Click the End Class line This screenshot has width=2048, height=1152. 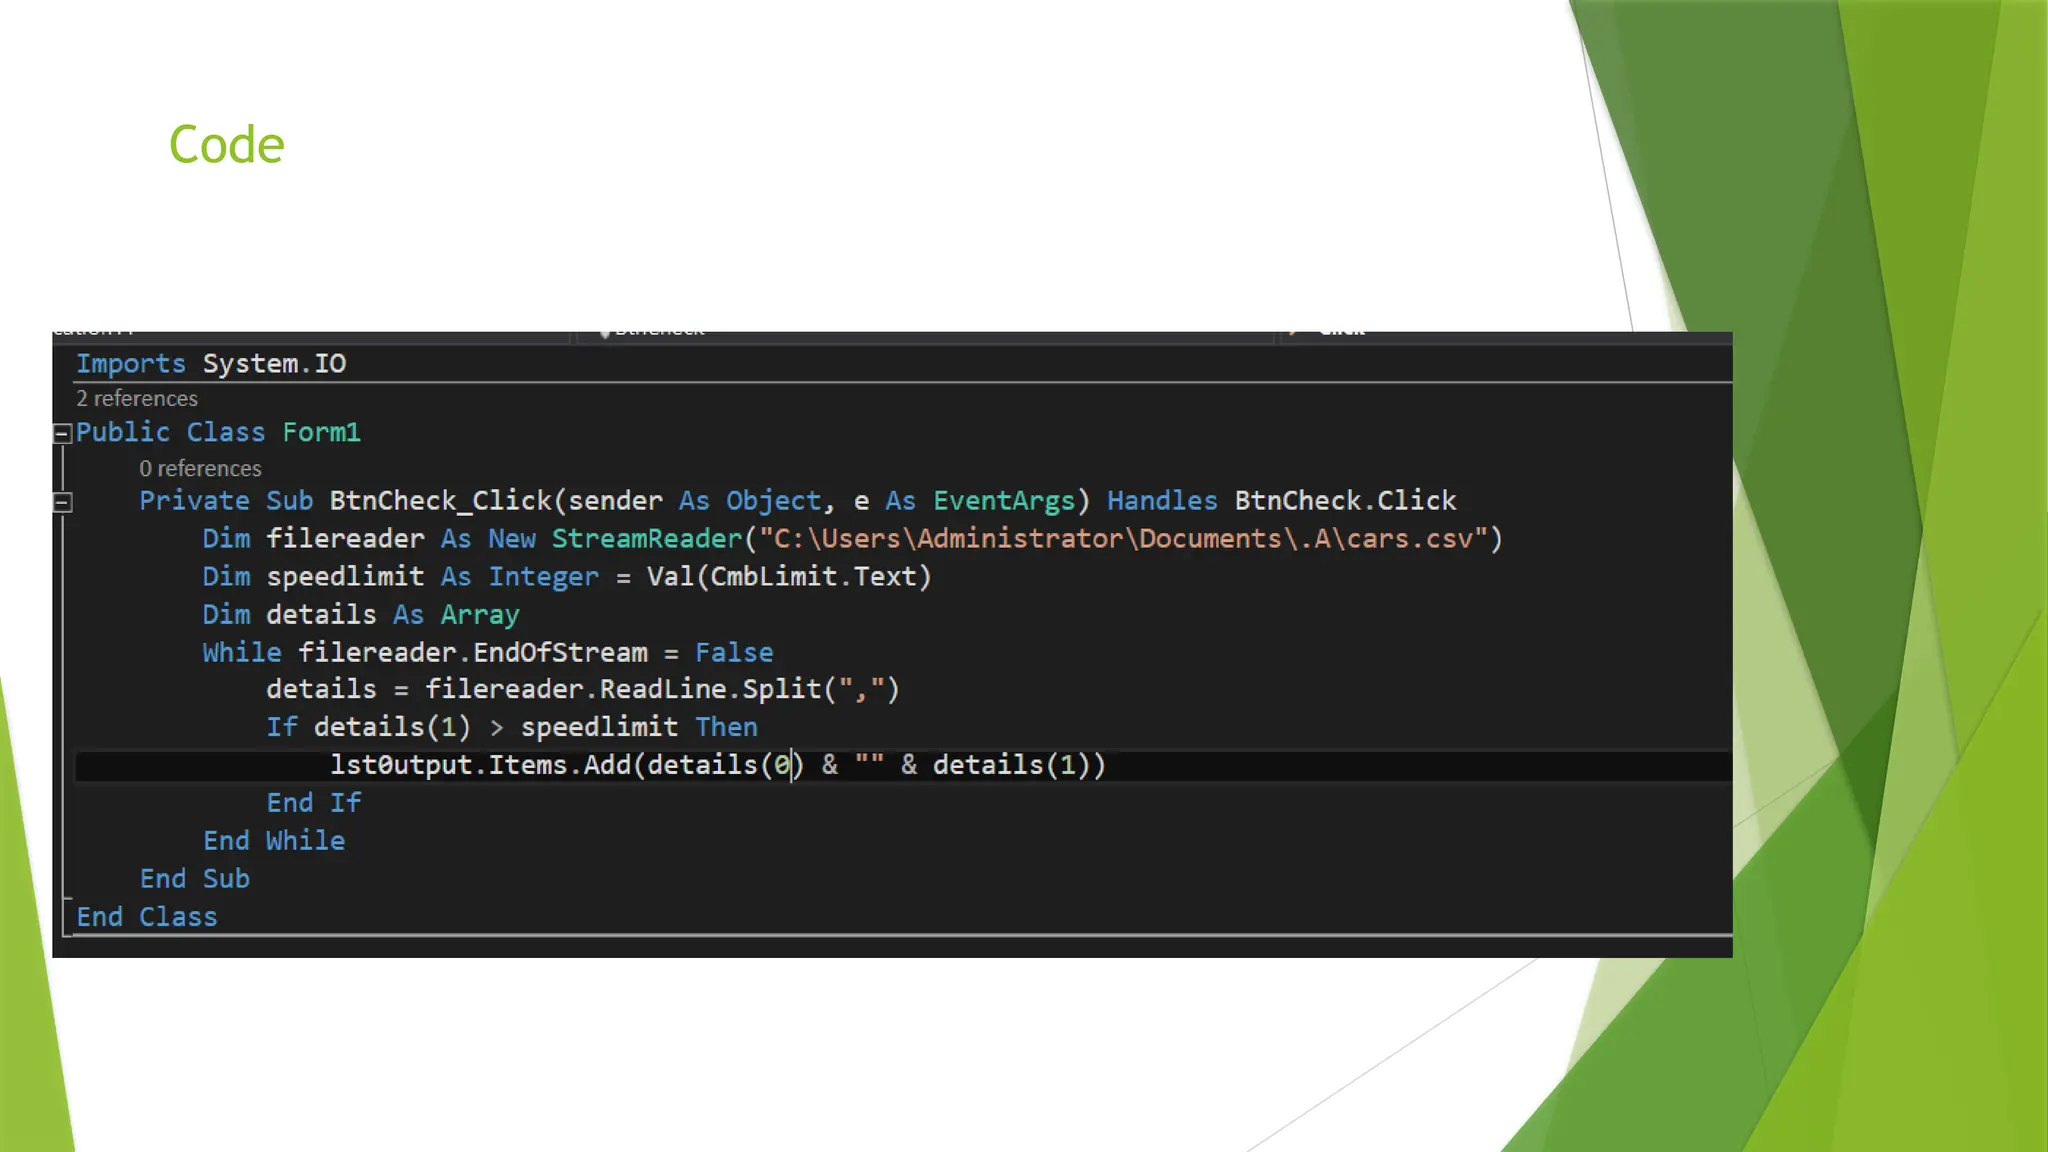pos(147,917)
